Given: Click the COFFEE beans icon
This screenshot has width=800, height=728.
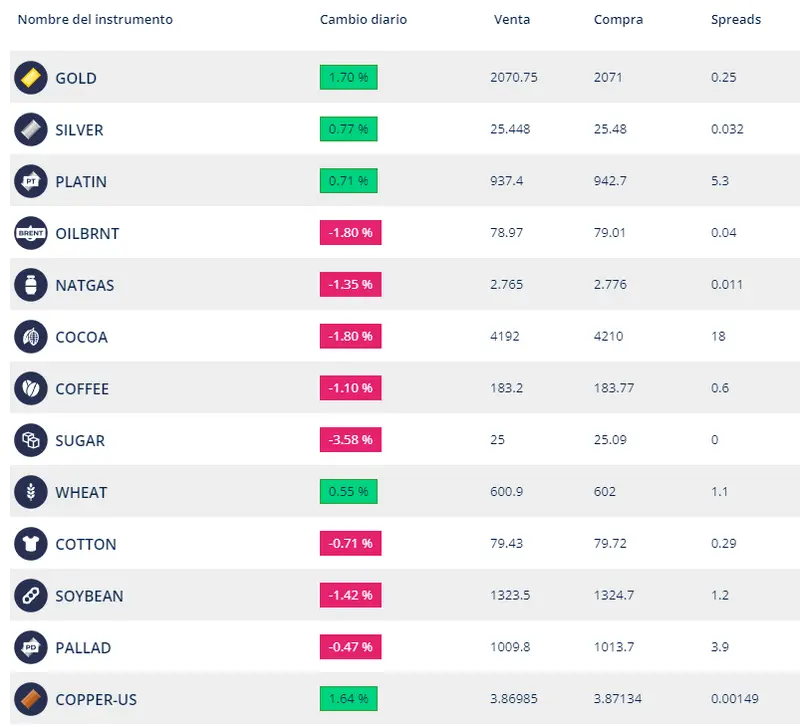Looking at the screenshot, I should tap(31, 389).
